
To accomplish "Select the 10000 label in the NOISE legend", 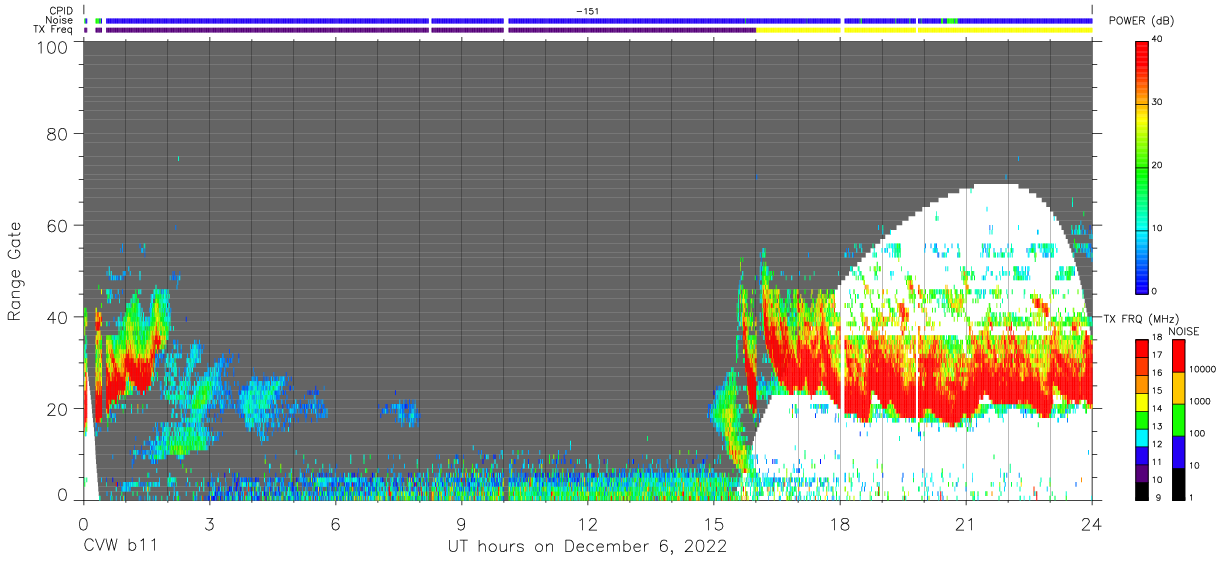I will [1202, 370].
